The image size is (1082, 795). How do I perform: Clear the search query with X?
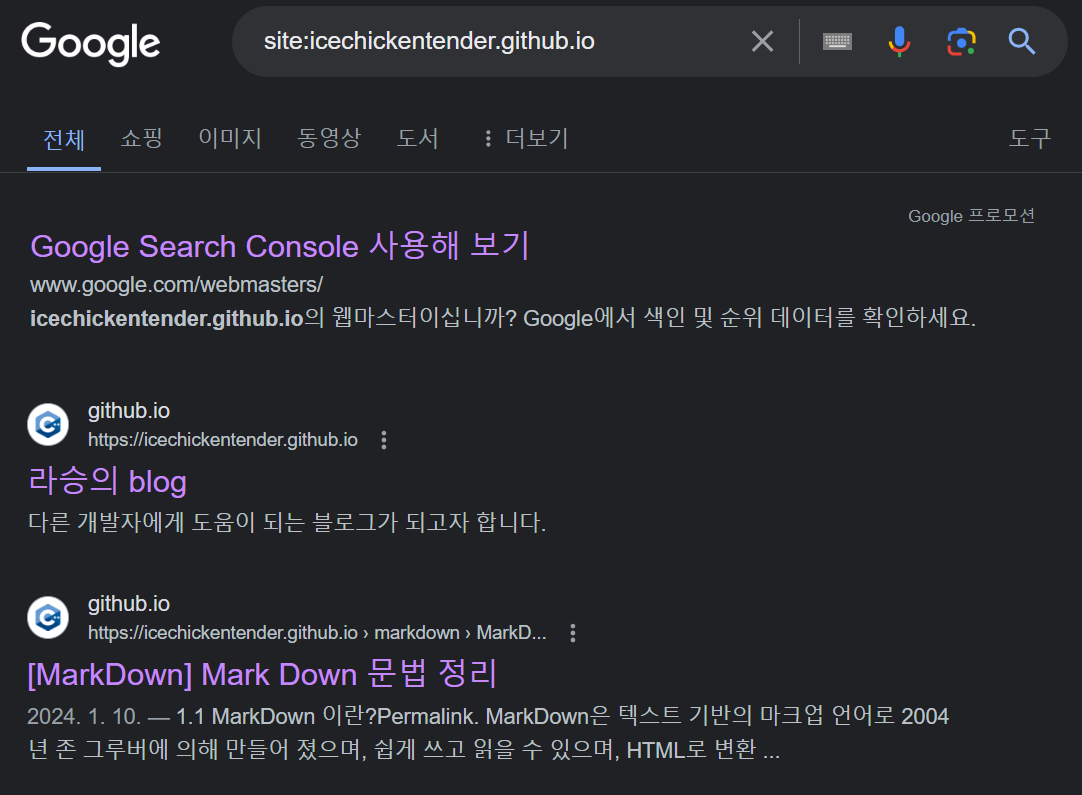click(762, 41)
